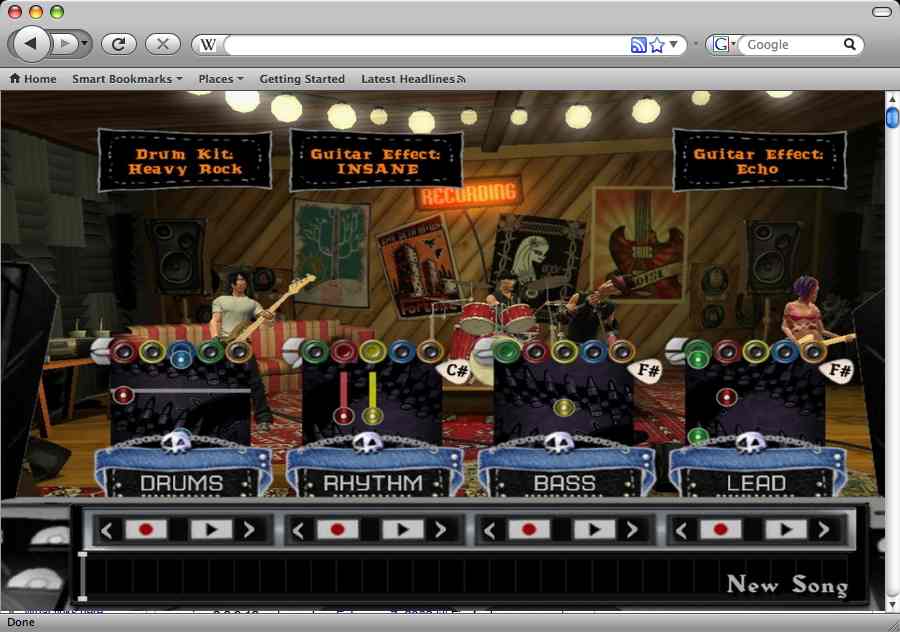Click the search magnifier icon

pos(850,44)
